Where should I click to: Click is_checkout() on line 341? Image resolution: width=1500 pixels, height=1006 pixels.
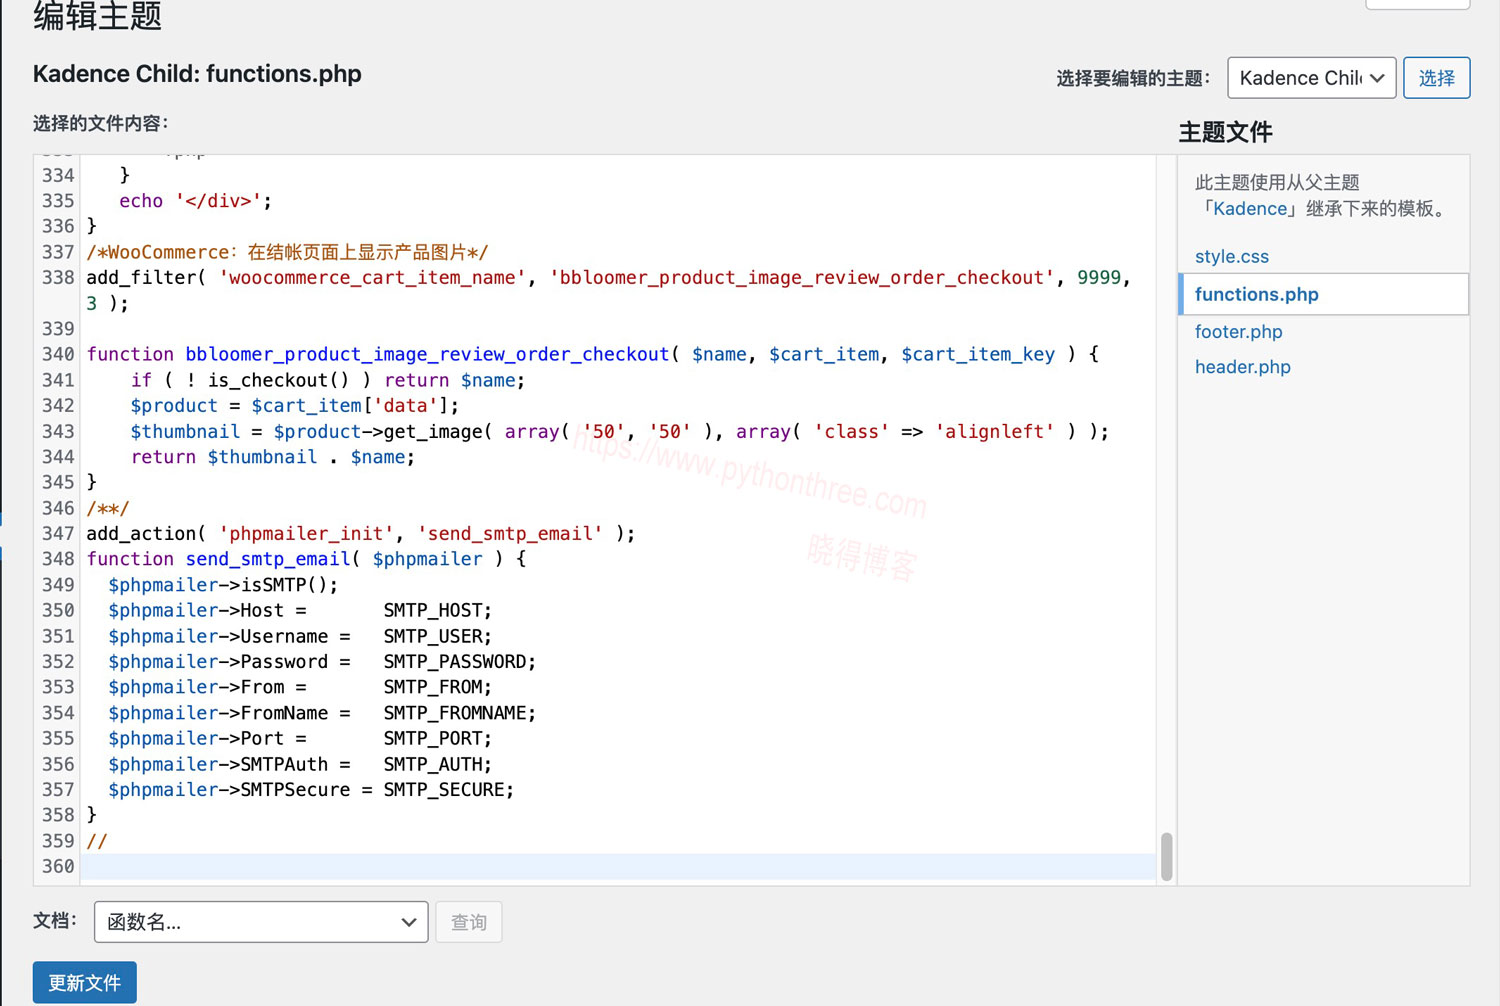[x=278, y=380]
